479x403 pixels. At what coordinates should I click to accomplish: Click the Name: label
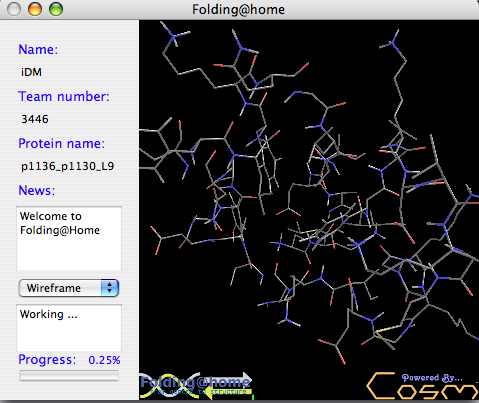click(x=38, y=49)
